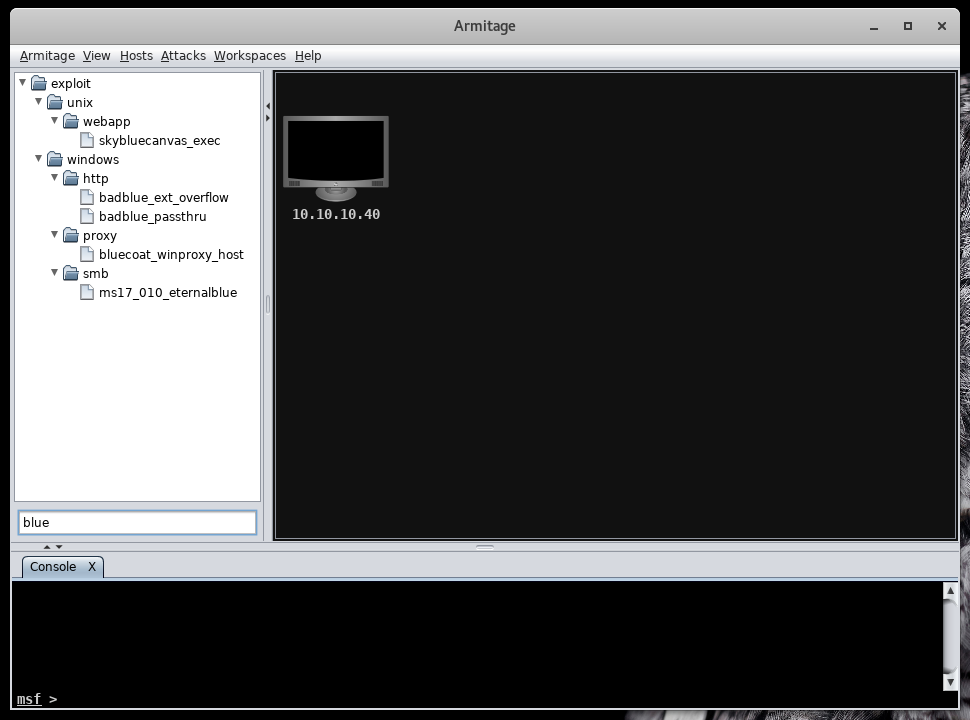Click the proxy folder icon
This screenshot has width=970, height=720.
click(71, 235)
